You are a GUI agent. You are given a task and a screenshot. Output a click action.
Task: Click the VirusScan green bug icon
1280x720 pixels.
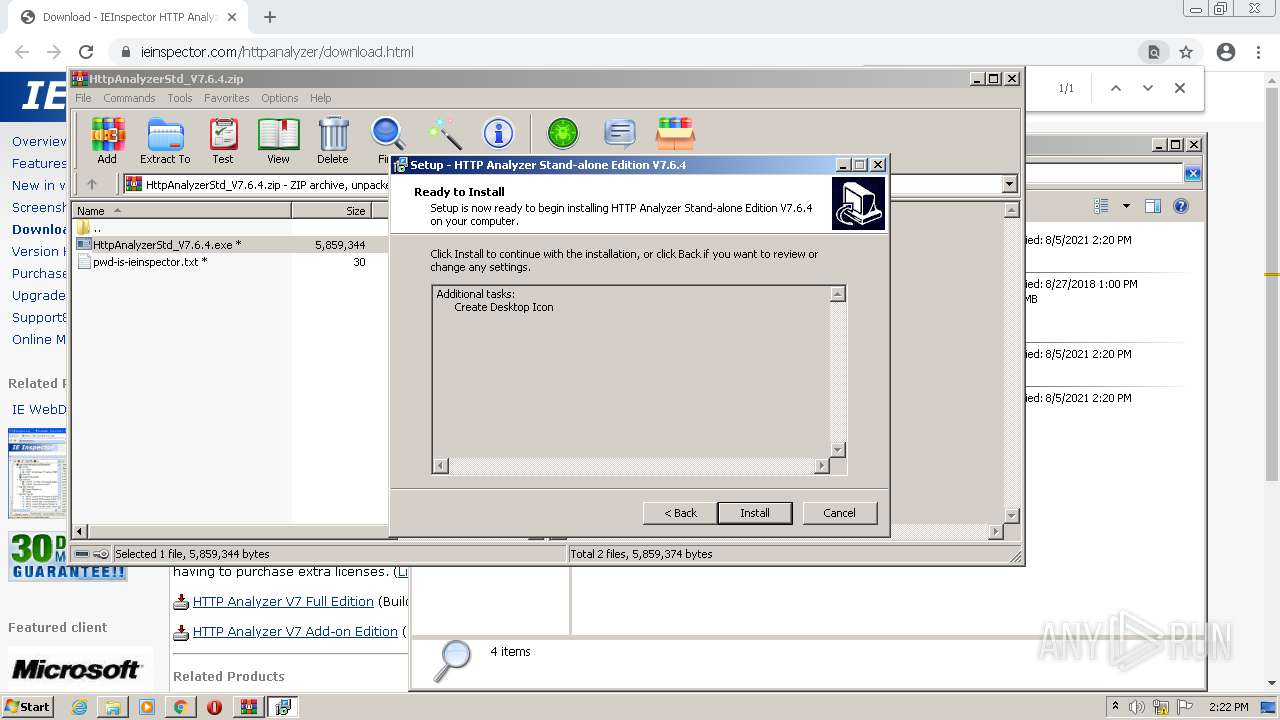tap(563, 133)
